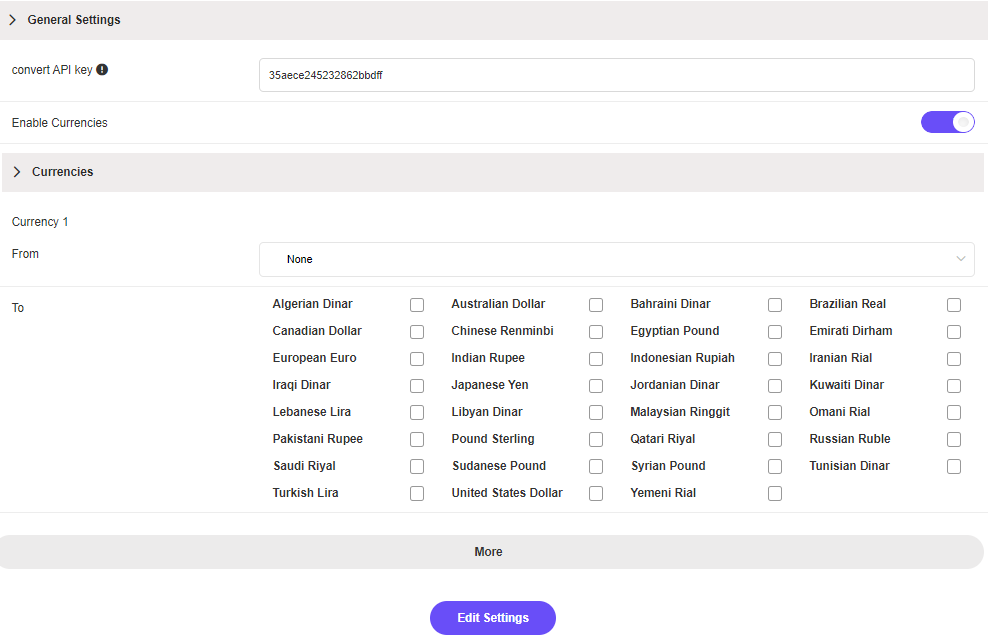Enable the Kuwaiti Dinar checkbox
Viewport: 988px width, 643px height.
click(954, 386)
